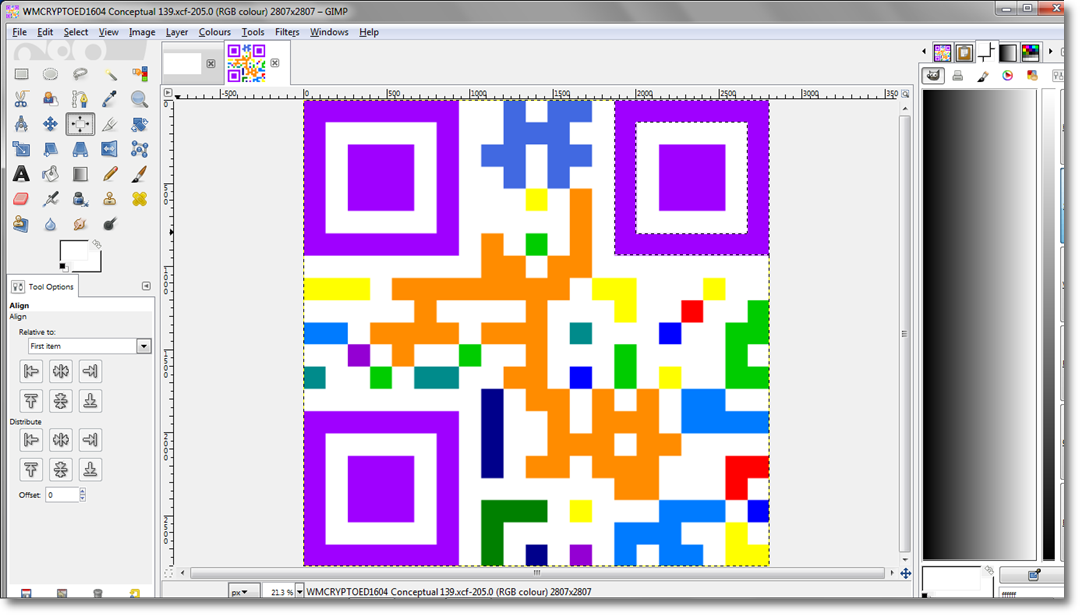
Task: Open the Filters menu
Action: click(287, 32)
